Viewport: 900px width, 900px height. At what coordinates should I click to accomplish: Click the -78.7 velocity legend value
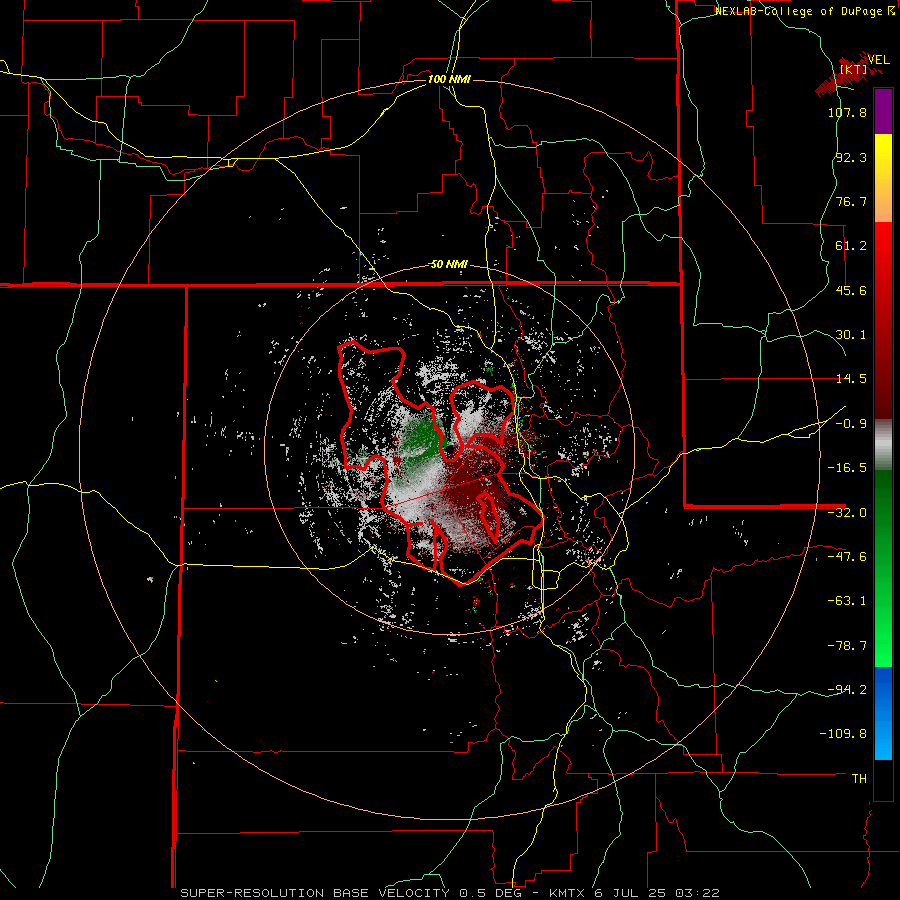(847, 646)
